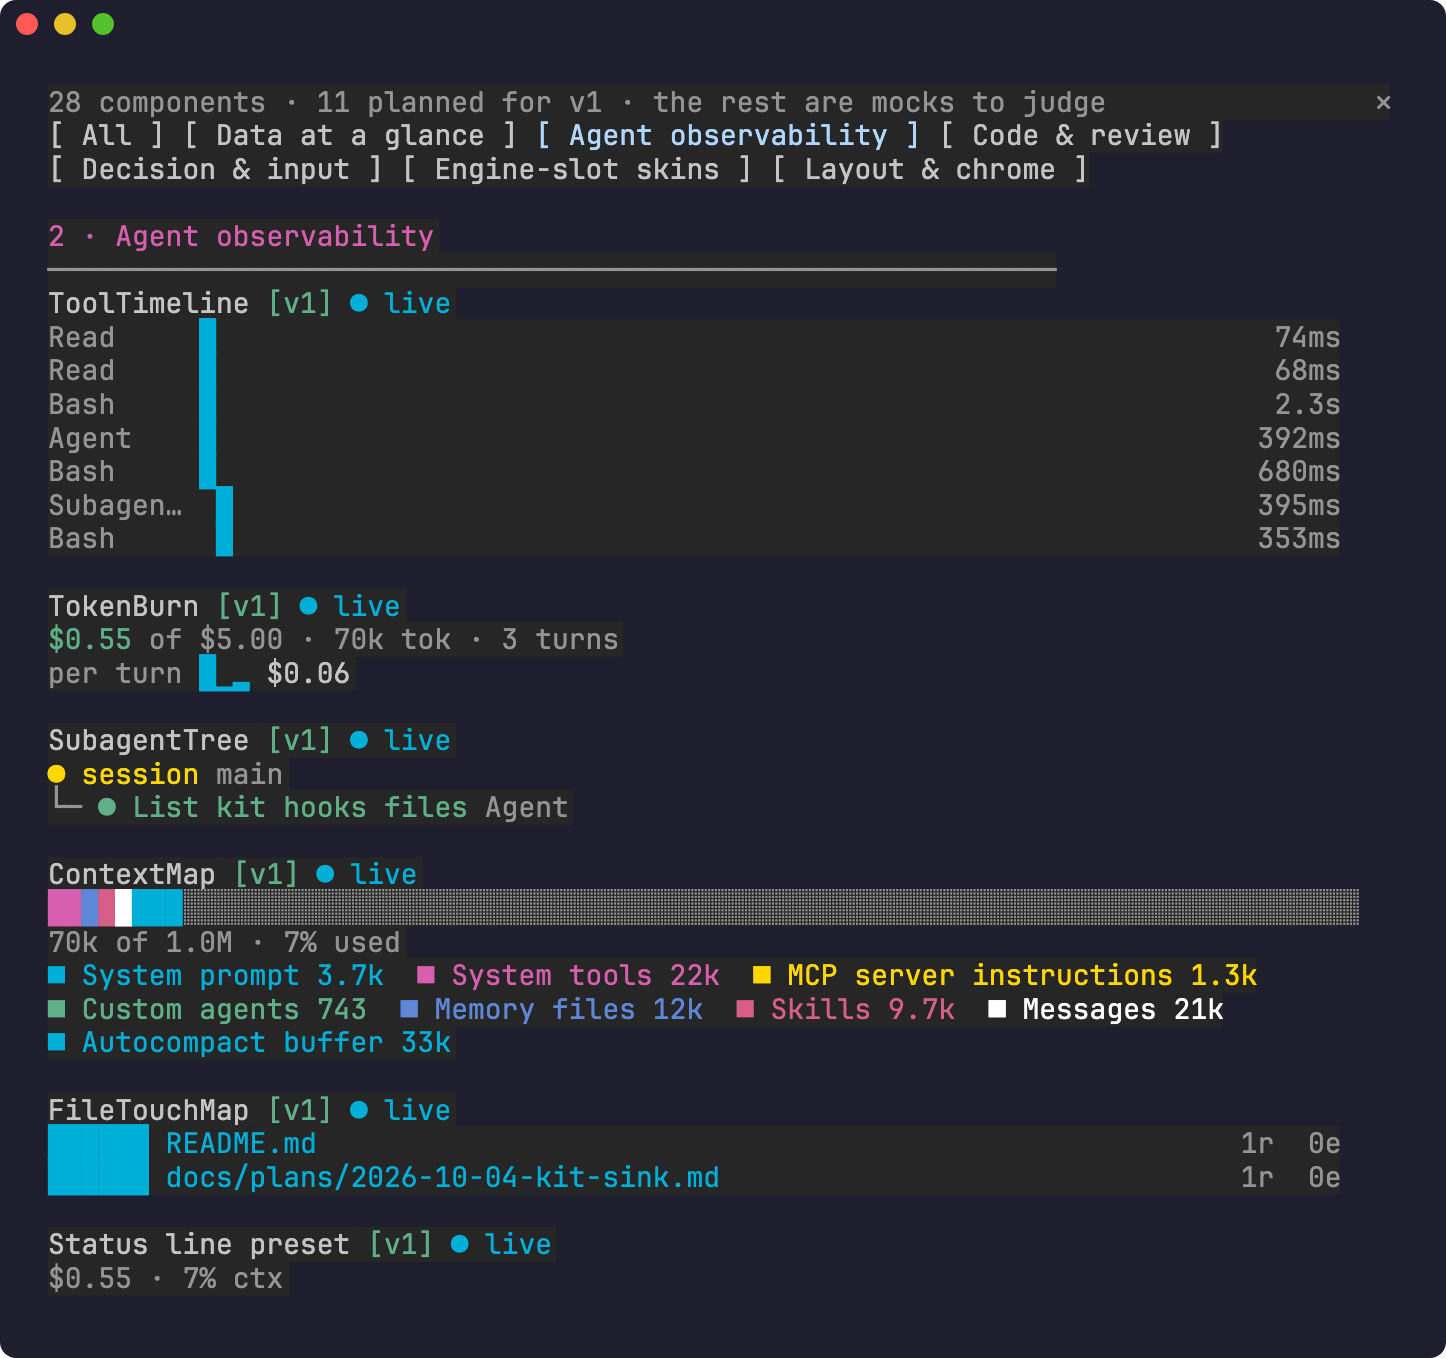Click the ToolTimeline [v1] version tag
1446x1358 pixels.
300,303
